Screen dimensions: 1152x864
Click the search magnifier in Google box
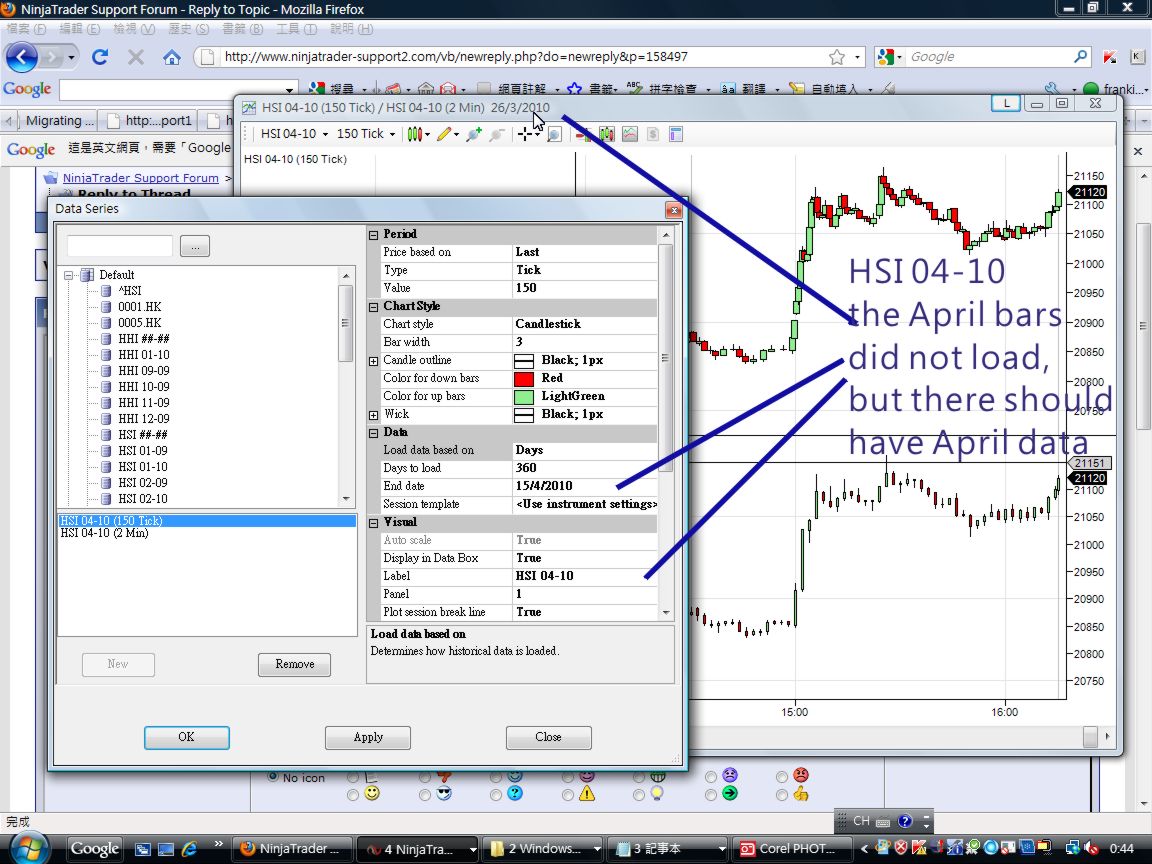coord(1080,57)
